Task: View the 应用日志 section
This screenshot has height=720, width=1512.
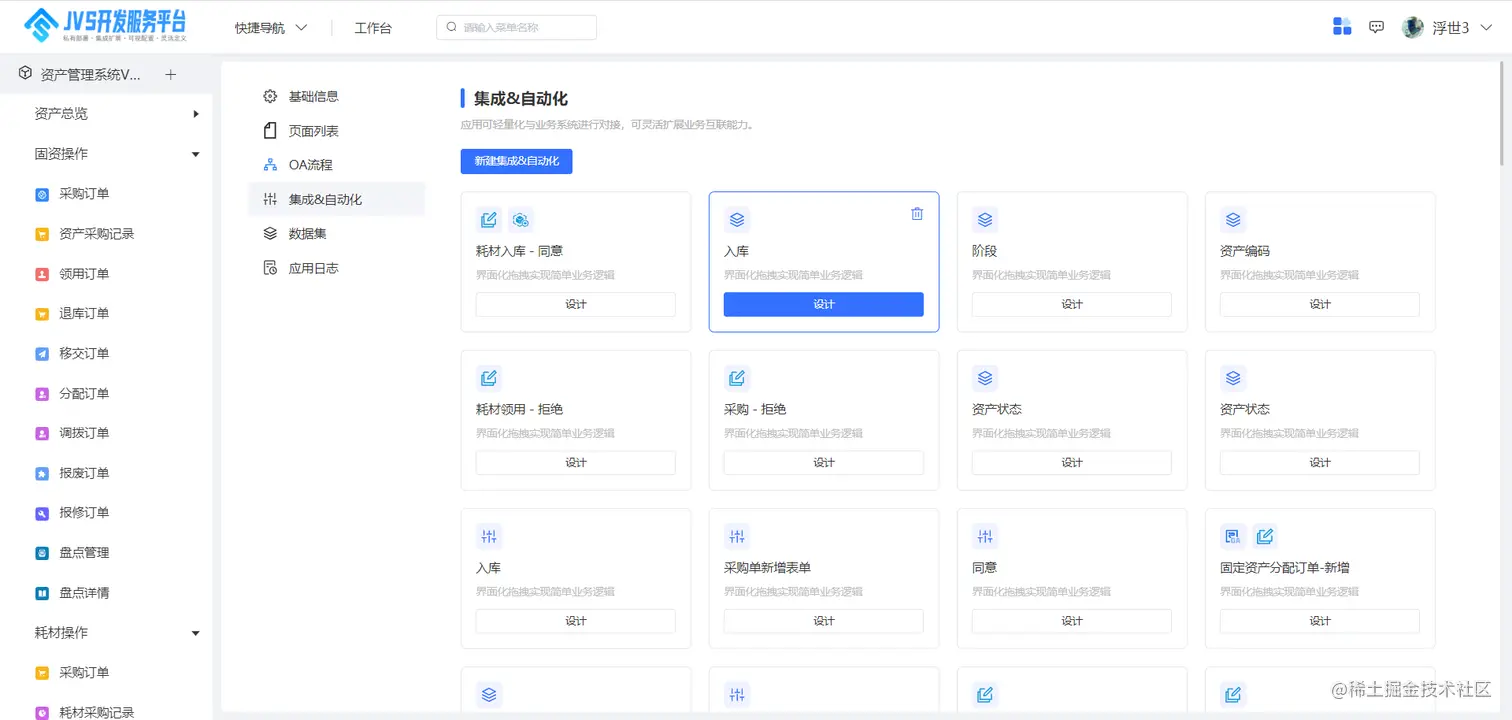Action: tap(337, 268)
